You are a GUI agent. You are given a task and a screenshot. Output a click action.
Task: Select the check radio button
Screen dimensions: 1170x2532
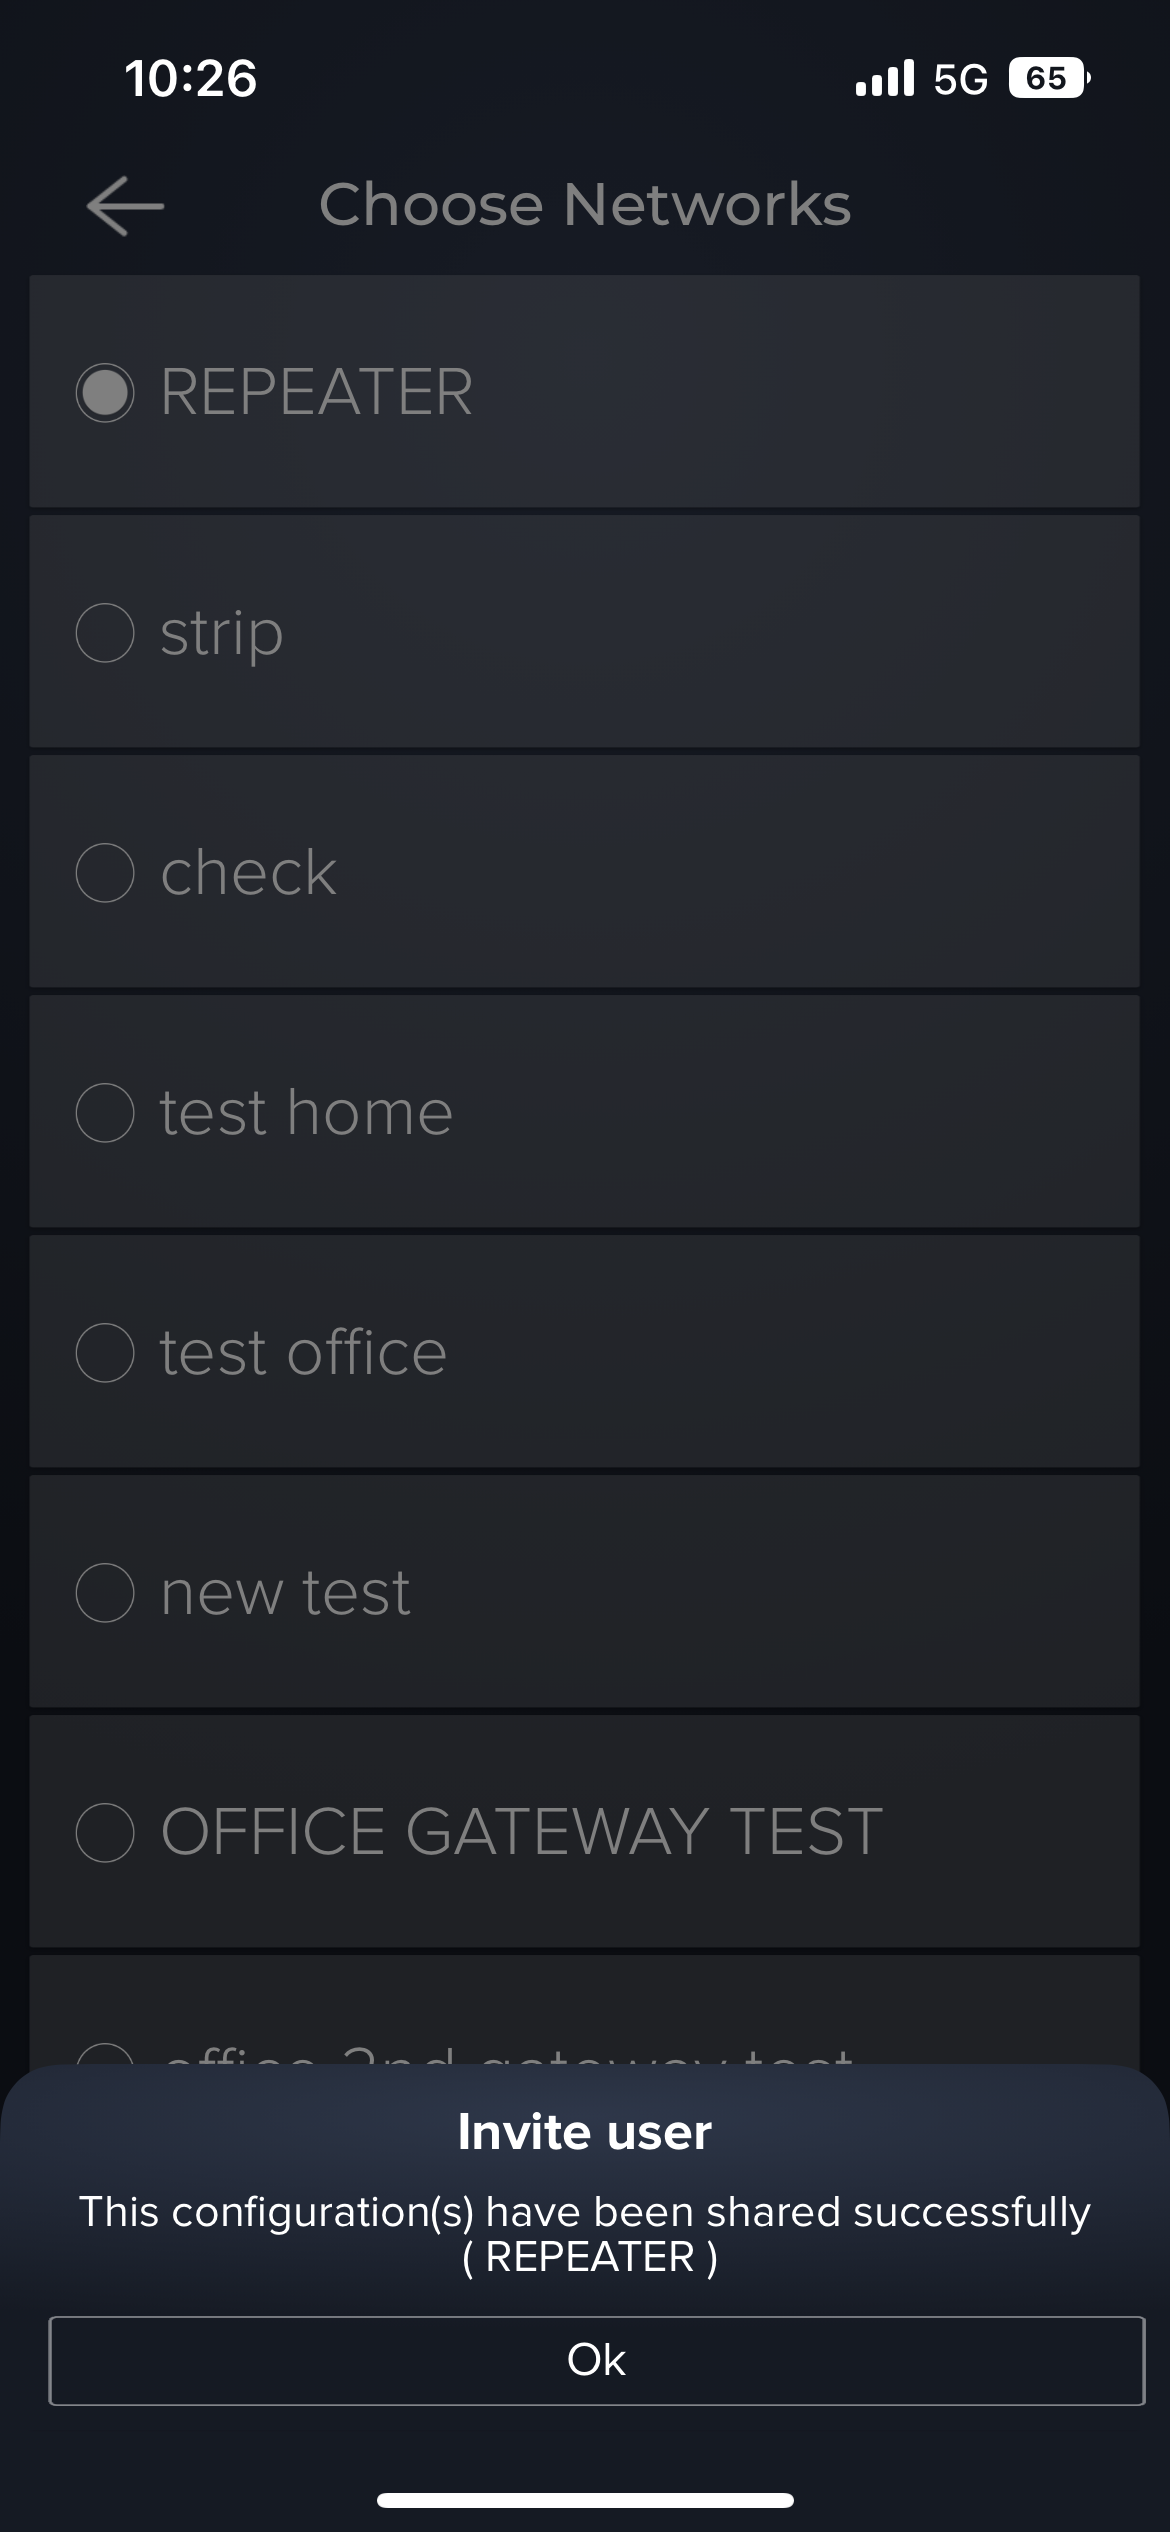105,872
